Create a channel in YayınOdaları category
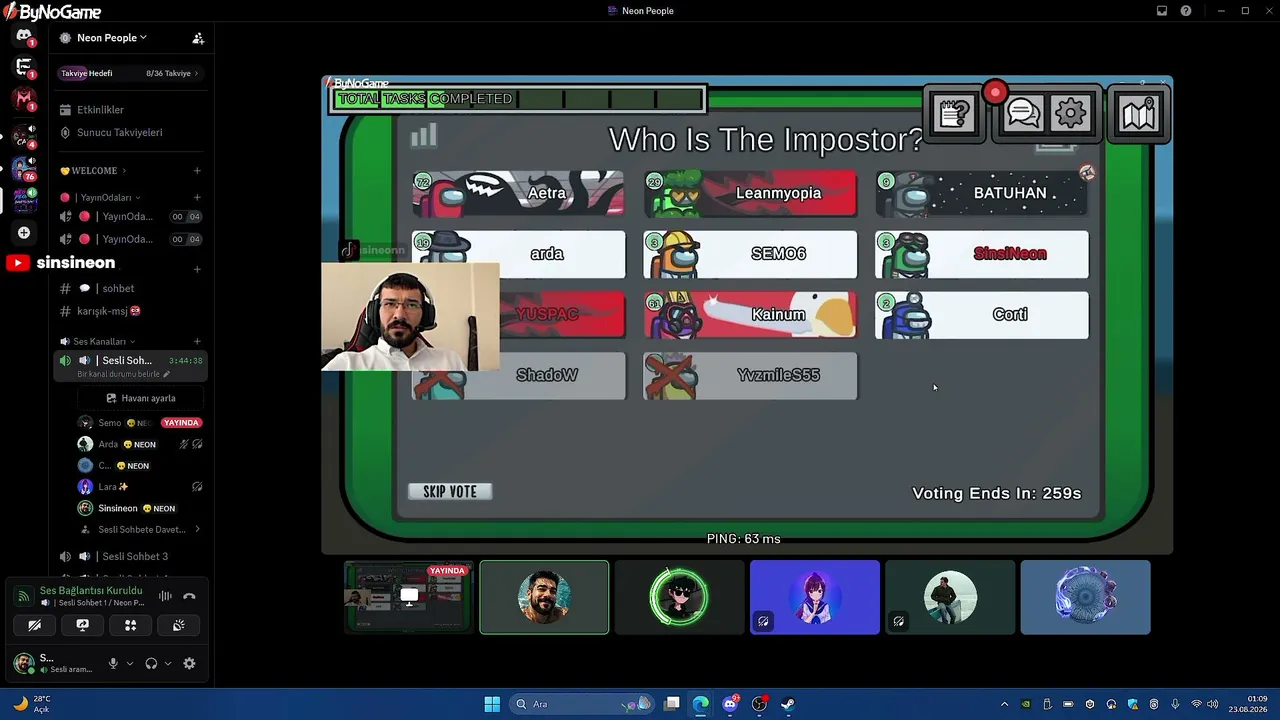 197,198
